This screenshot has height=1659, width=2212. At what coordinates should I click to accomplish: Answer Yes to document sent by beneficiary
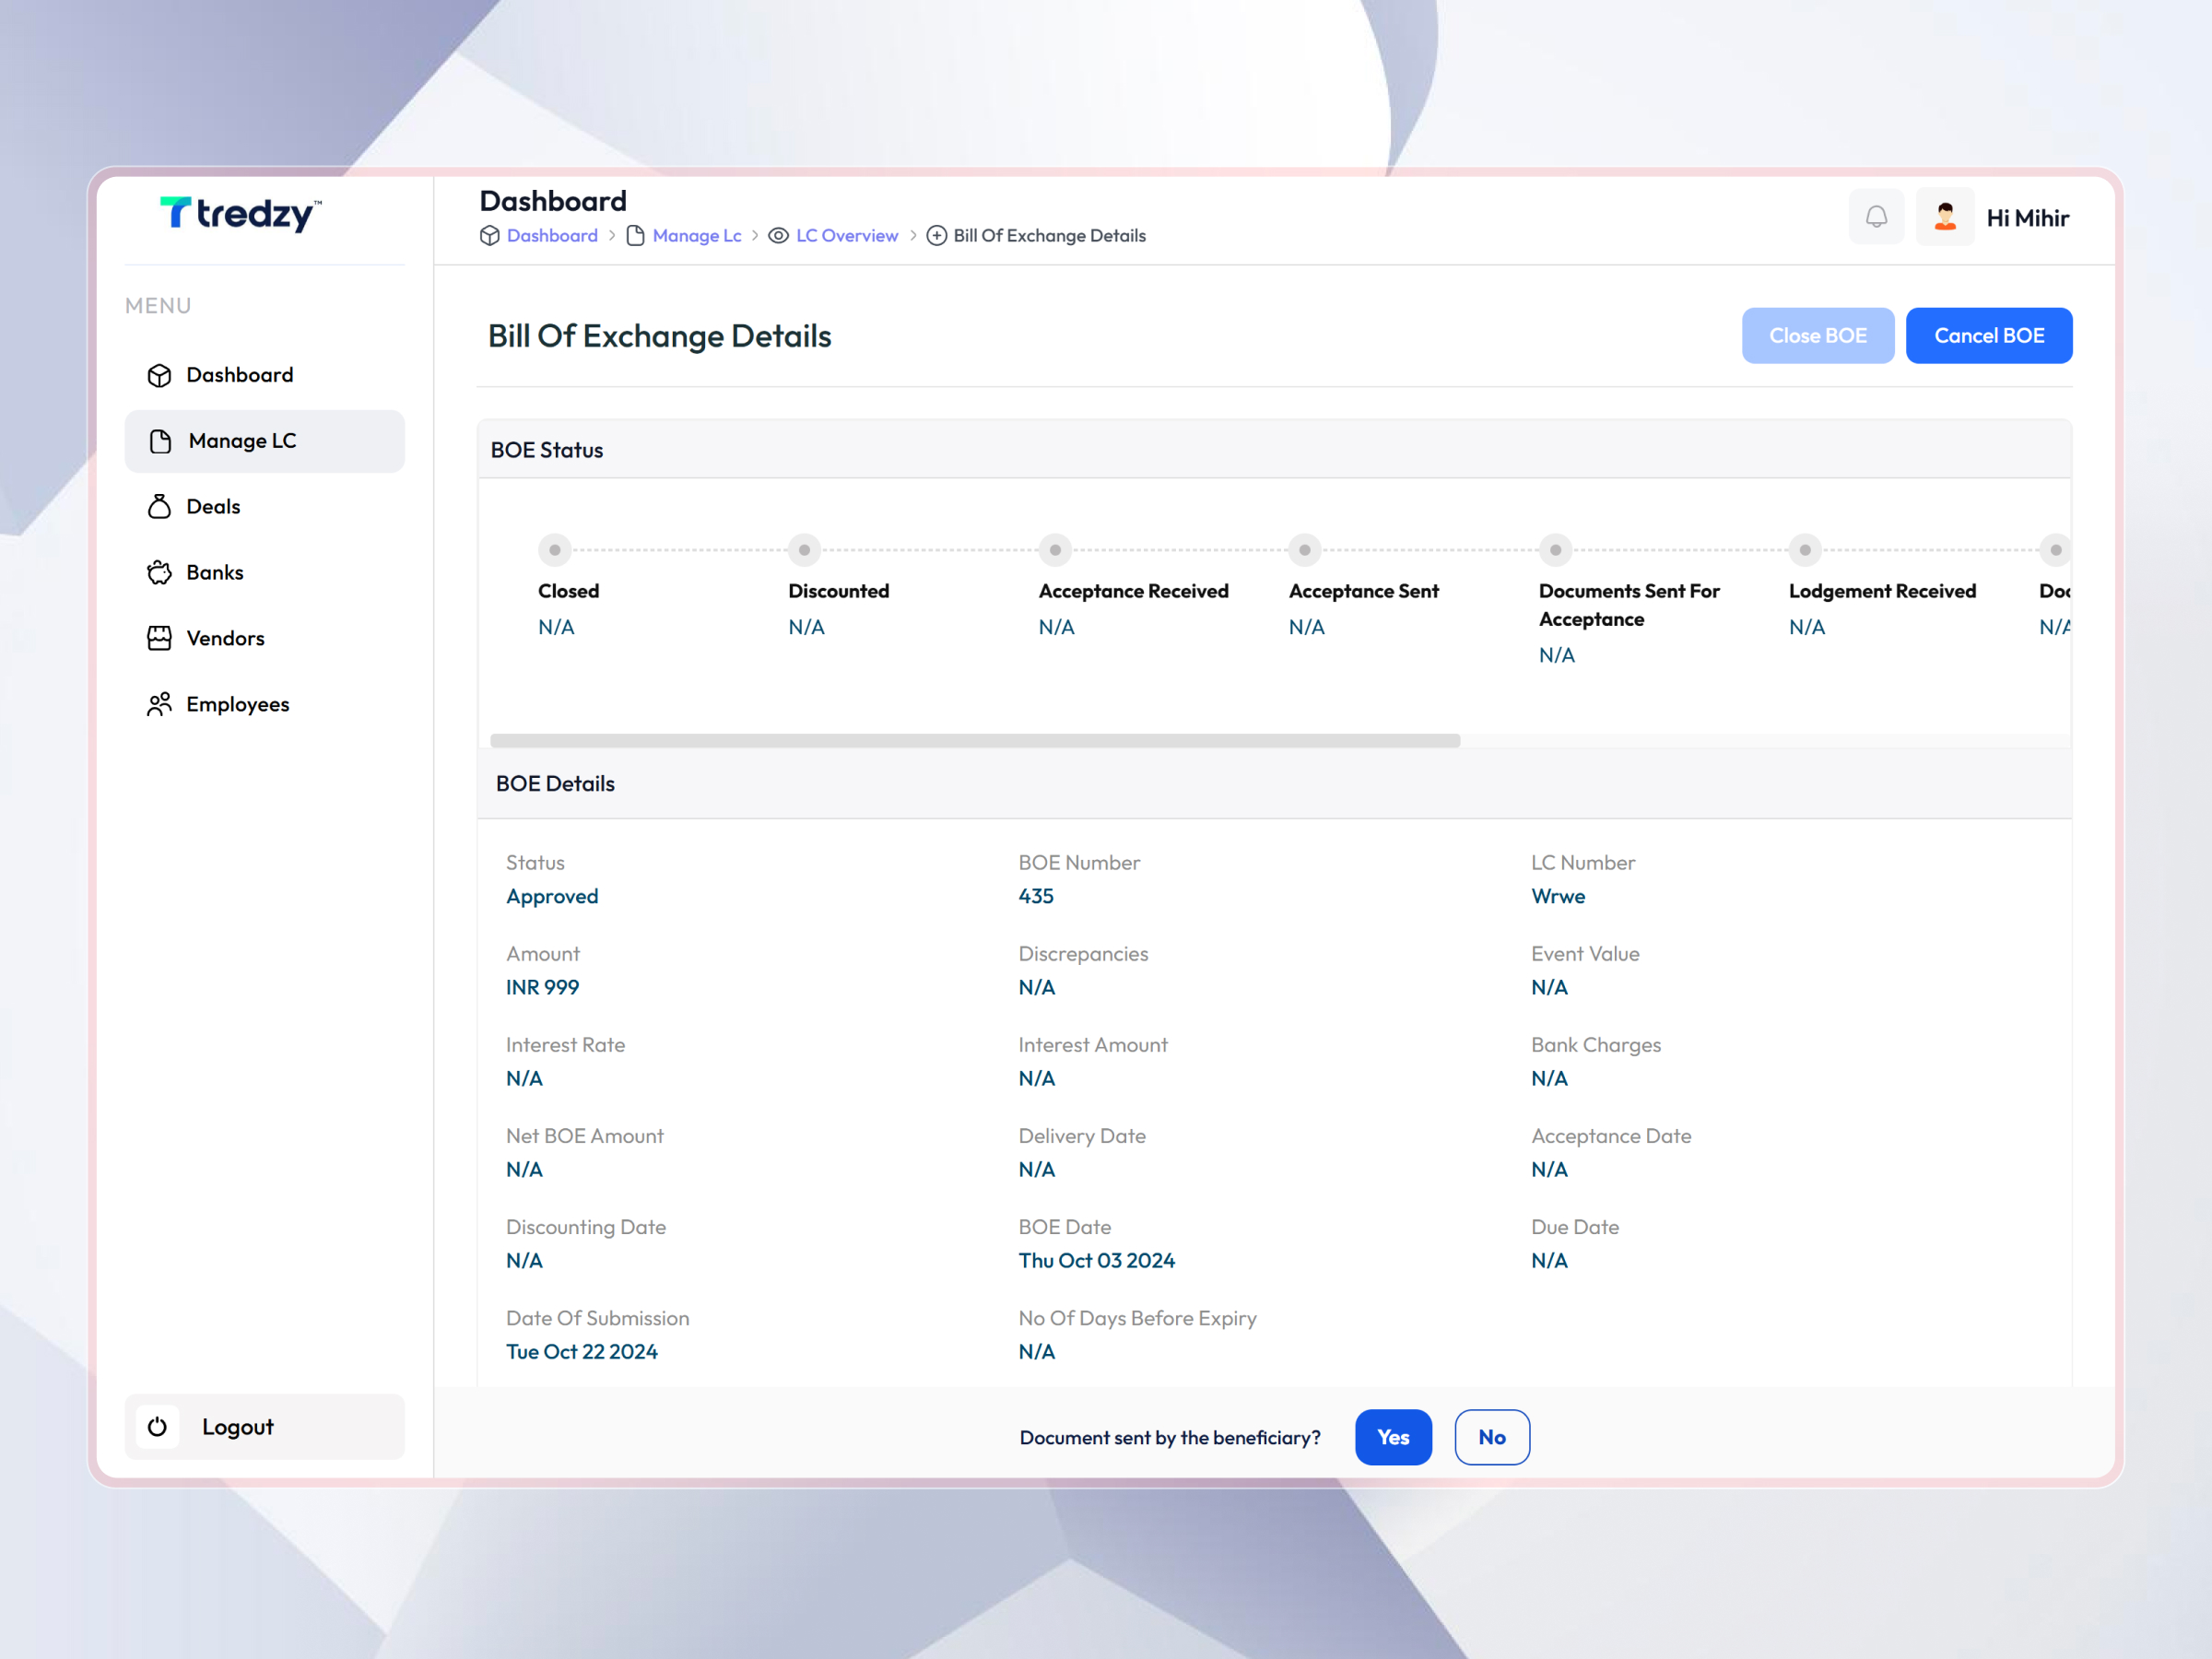(x=1393, y=1437)
